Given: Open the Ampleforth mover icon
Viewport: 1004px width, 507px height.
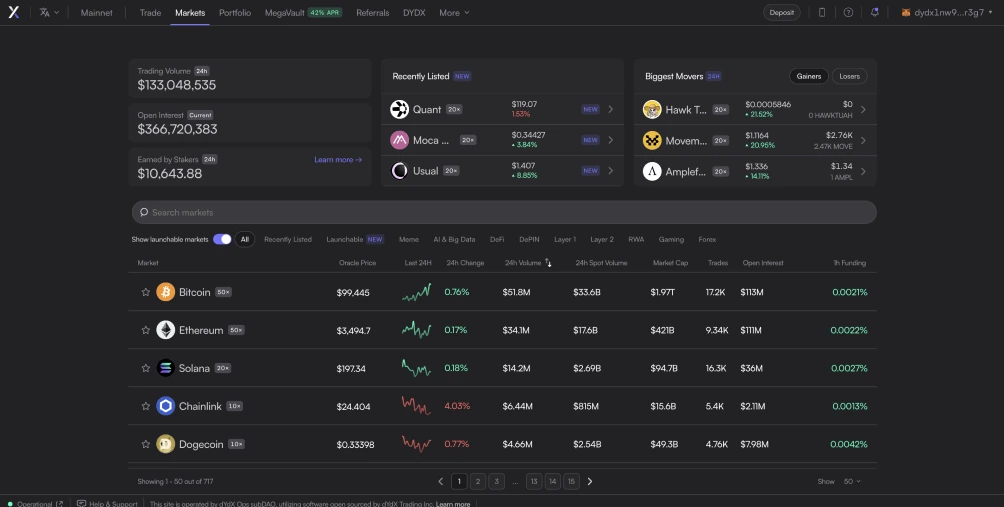Looking at the screenshot, I should 652,171.
